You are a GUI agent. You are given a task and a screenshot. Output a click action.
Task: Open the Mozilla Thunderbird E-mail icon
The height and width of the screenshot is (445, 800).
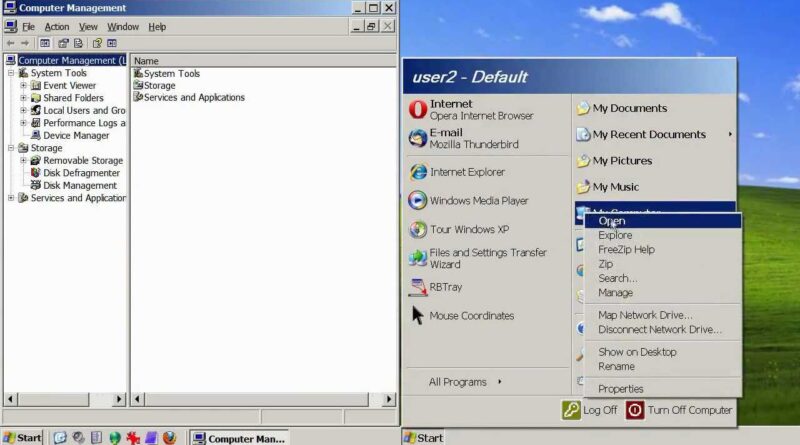point(418,138)
